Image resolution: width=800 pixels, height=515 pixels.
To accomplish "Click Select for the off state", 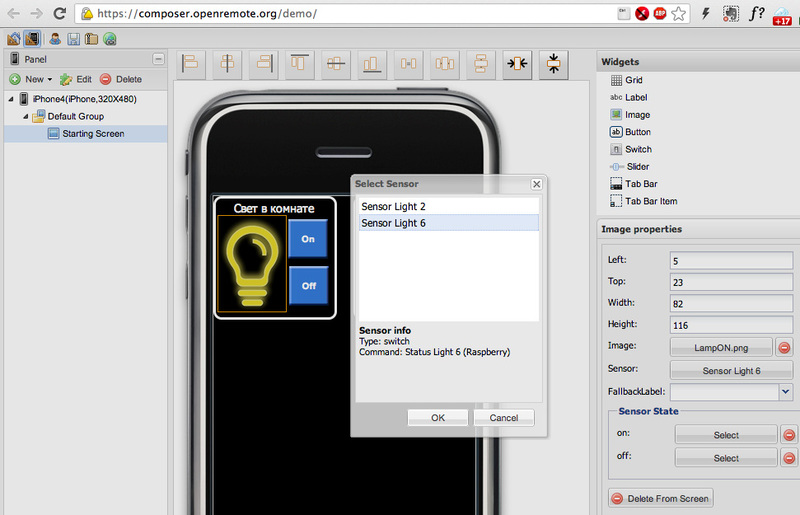I will pos(726,458).
